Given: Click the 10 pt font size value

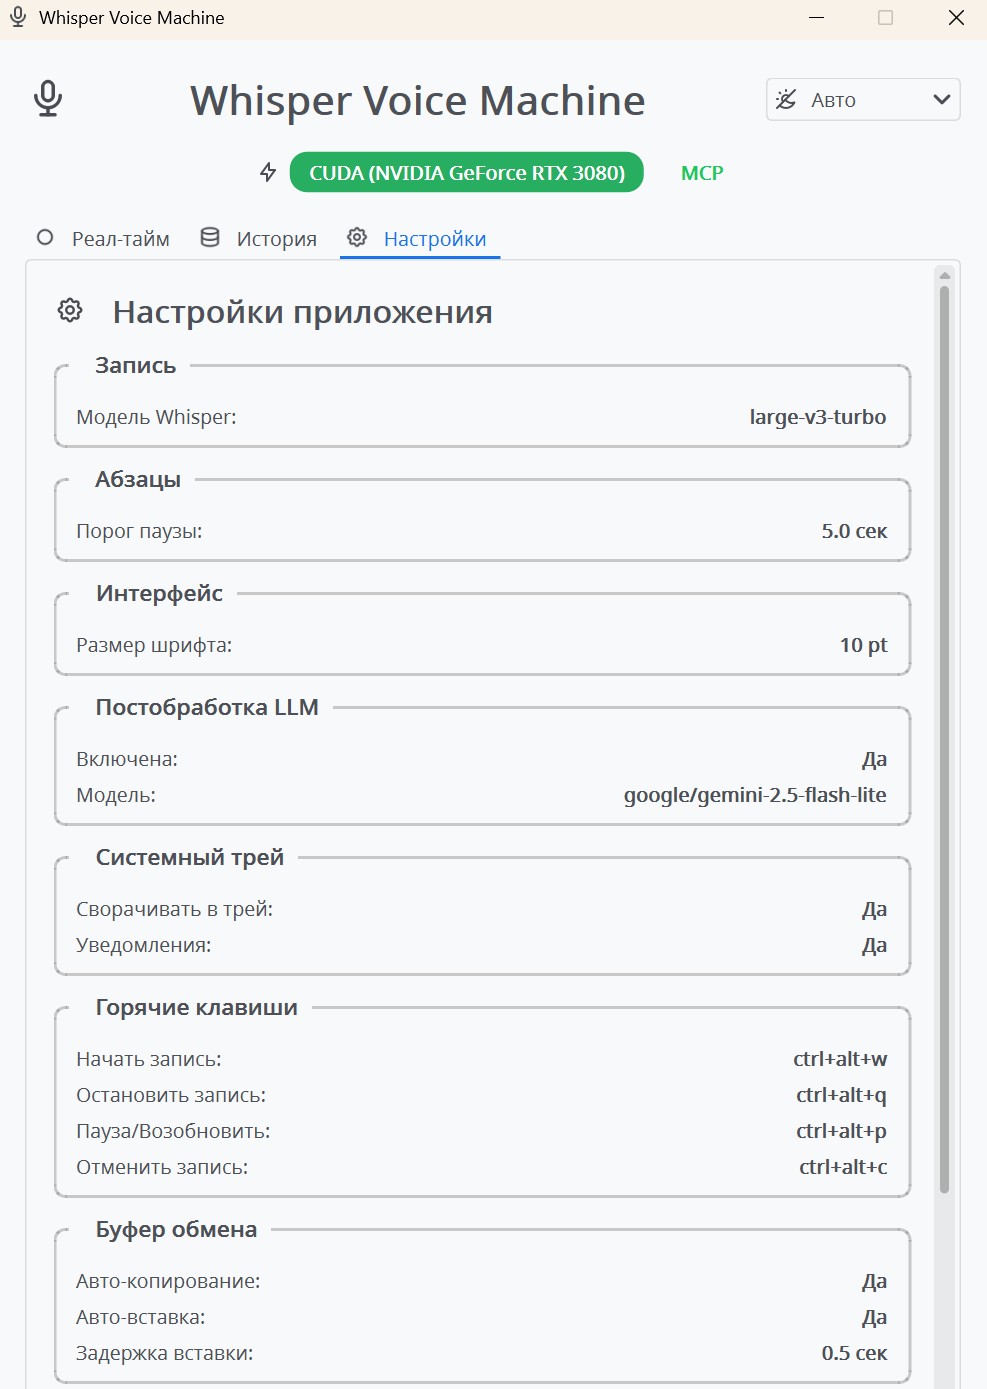Looking at the screenshot, I should point(863,645).
